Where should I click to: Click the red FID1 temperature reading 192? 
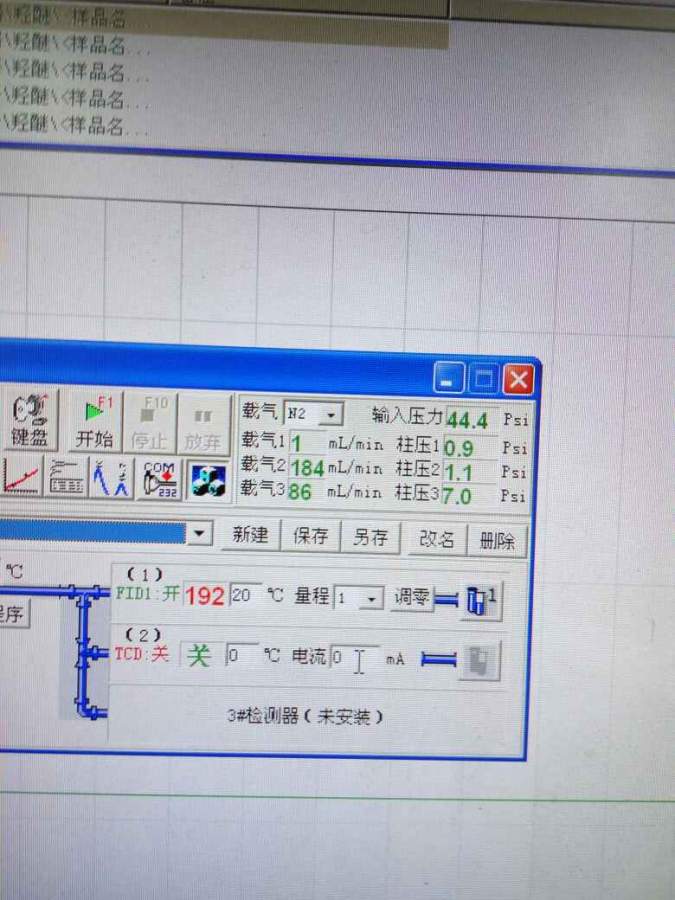tap(204, 596)
